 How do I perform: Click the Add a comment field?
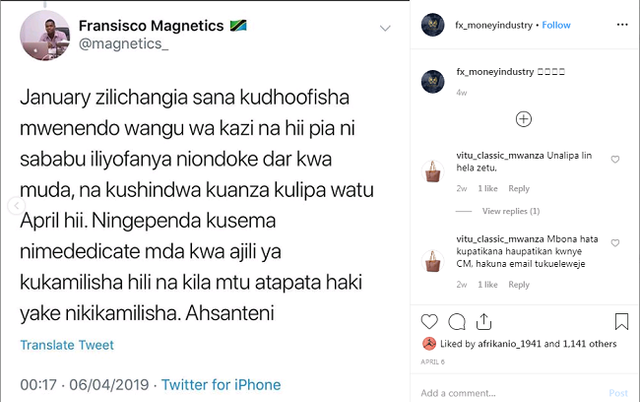tap(510, 393)
